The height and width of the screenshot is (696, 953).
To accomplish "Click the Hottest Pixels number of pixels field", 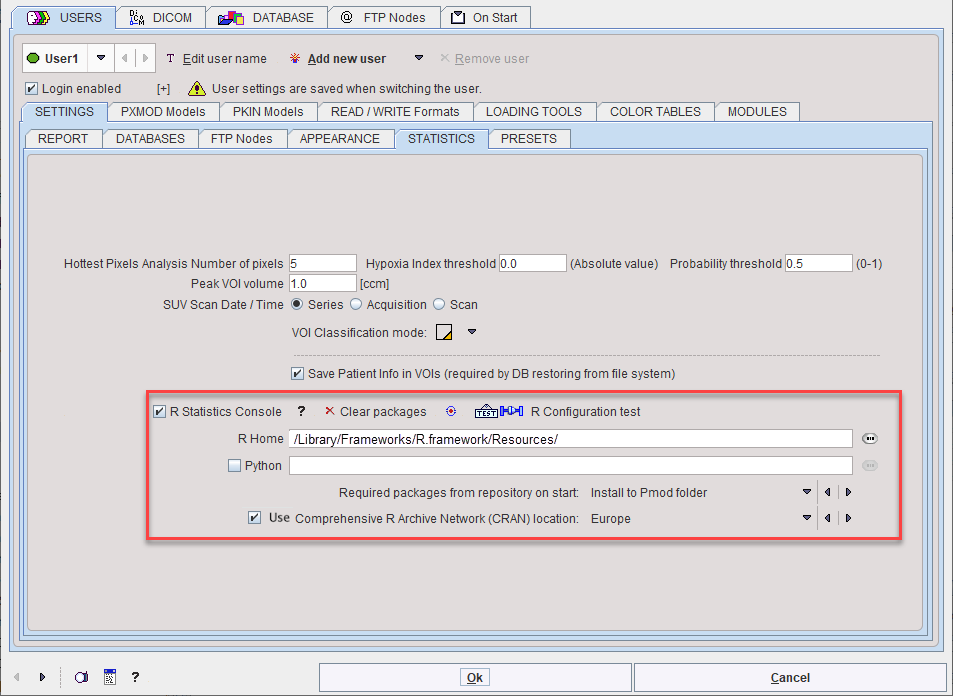I will click(x=323, y=263).
